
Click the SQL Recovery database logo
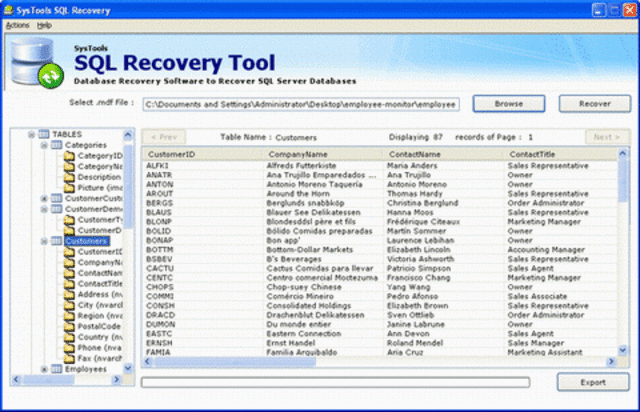37,62
